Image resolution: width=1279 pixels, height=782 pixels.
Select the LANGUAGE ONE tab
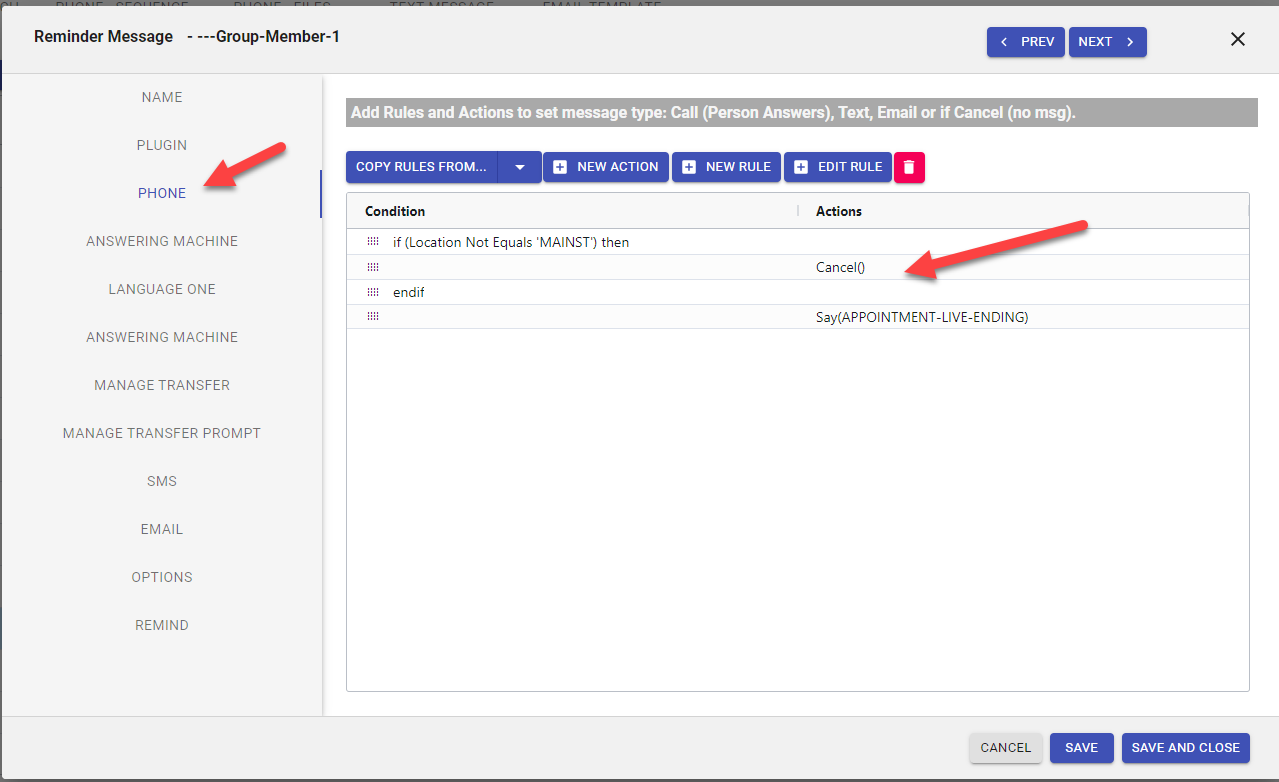pyautogui.click(x=162, y=289)
